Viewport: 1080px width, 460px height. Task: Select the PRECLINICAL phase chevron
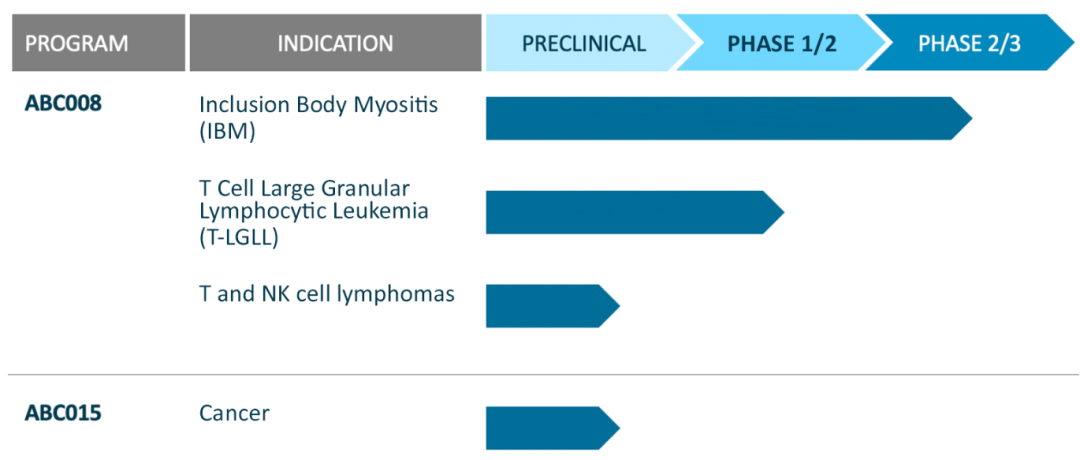coord(584,43)
